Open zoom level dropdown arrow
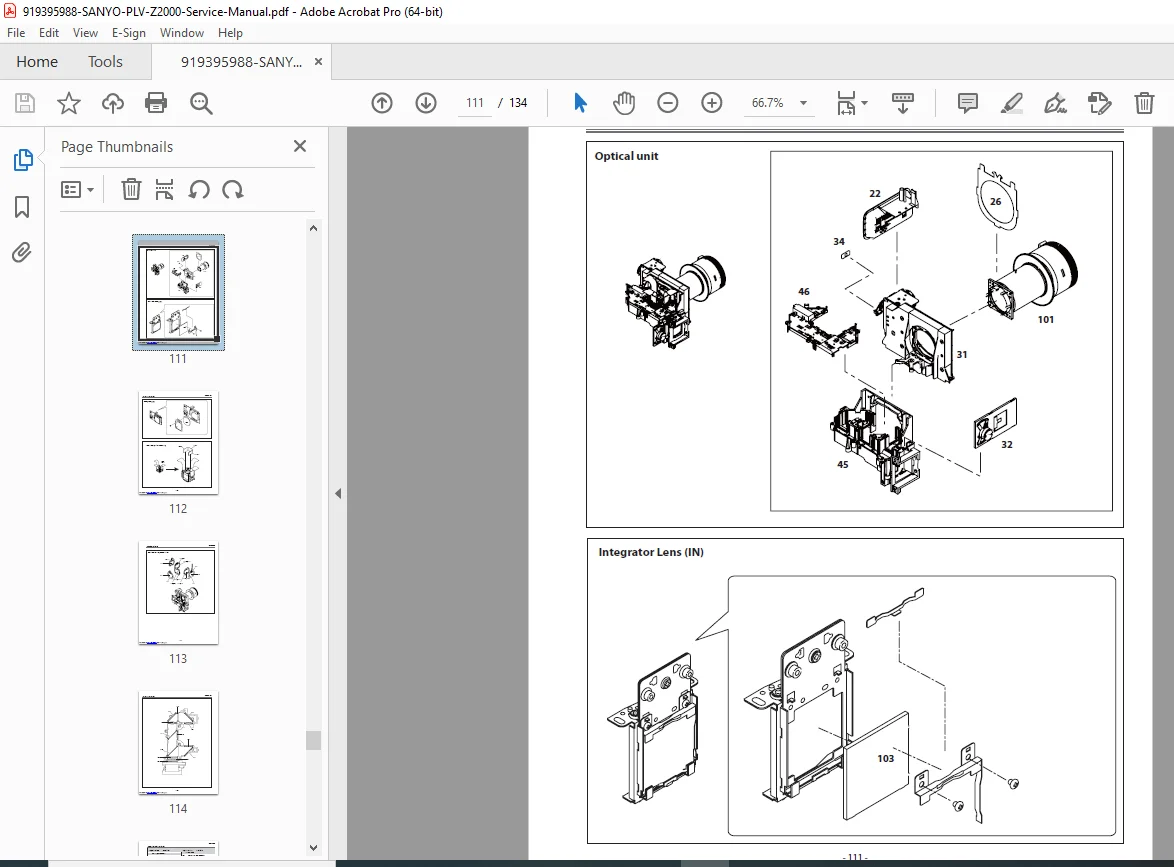Image resolution: width=1174 pixels, height=867 pixels. pos(803,103)
